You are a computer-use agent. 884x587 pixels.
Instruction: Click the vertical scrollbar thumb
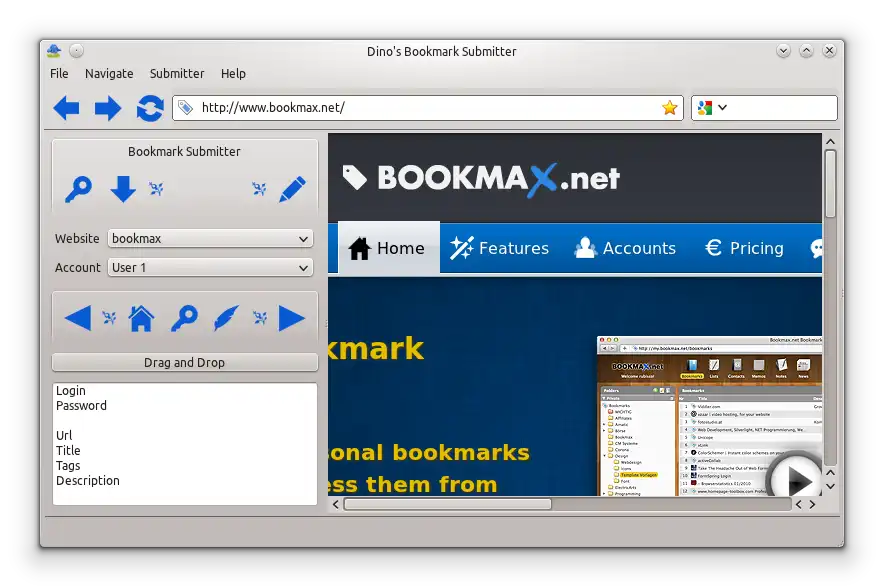[x=830, y=183]
